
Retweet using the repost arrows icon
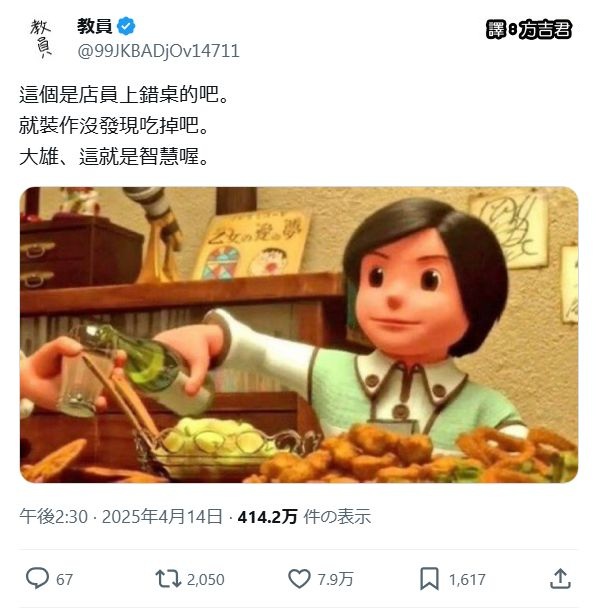pyautogui.click(x=168, y=579)
